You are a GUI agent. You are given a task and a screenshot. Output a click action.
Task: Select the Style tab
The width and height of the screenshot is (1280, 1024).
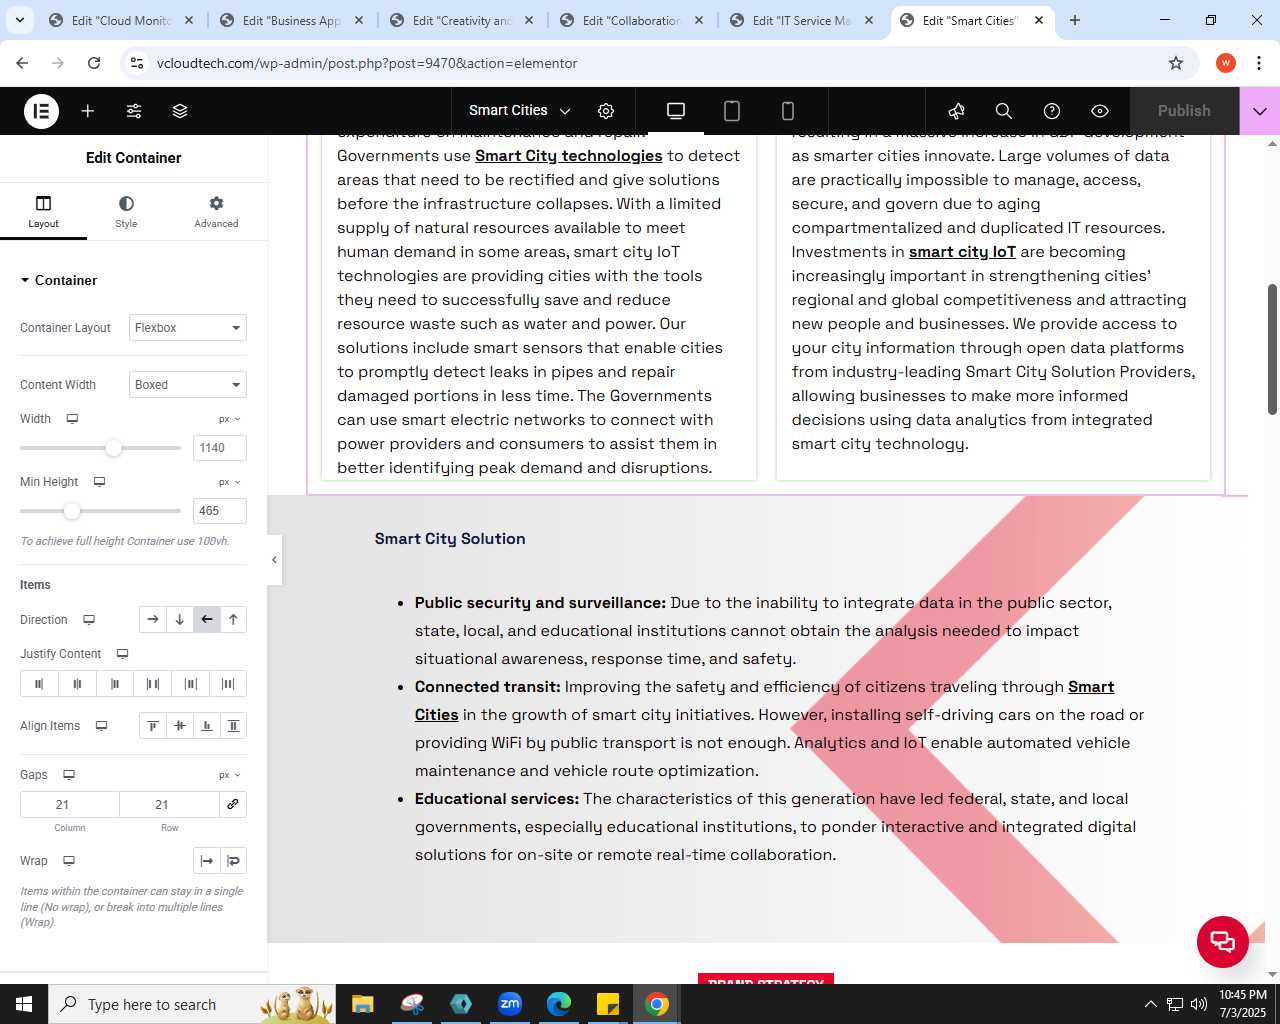click(126, 212)
